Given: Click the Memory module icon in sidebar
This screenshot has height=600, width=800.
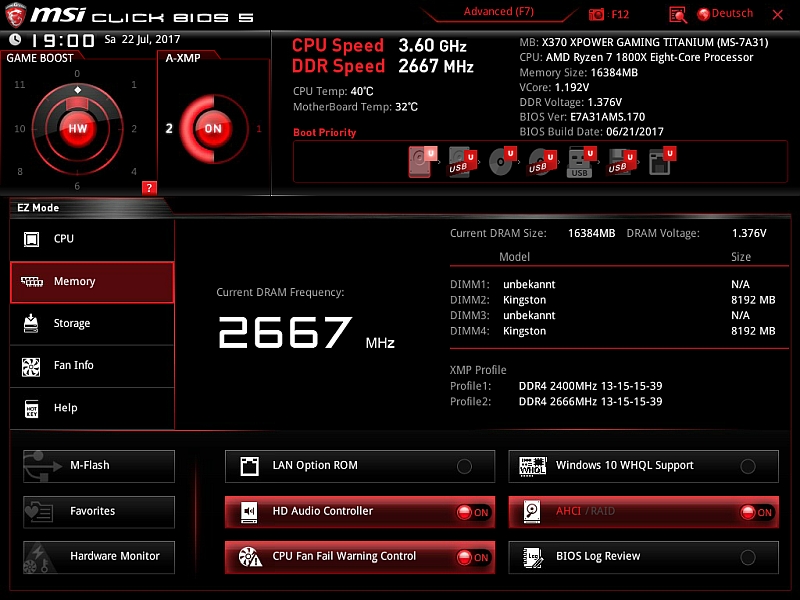Looking at the screenshot, I should click(32, 282).
